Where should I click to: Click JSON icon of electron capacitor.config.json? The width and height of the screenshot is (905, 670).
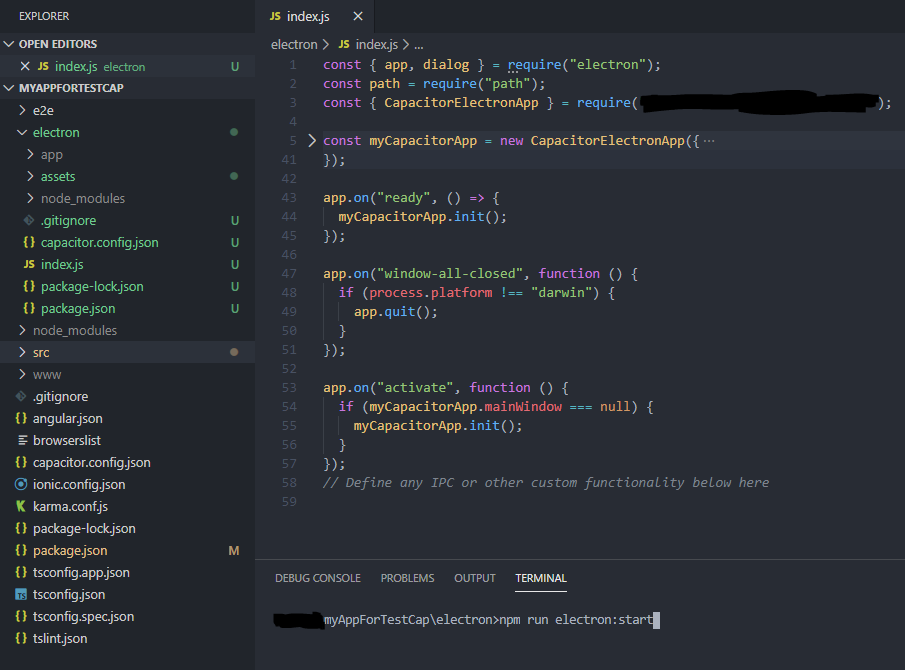point(29,242)
